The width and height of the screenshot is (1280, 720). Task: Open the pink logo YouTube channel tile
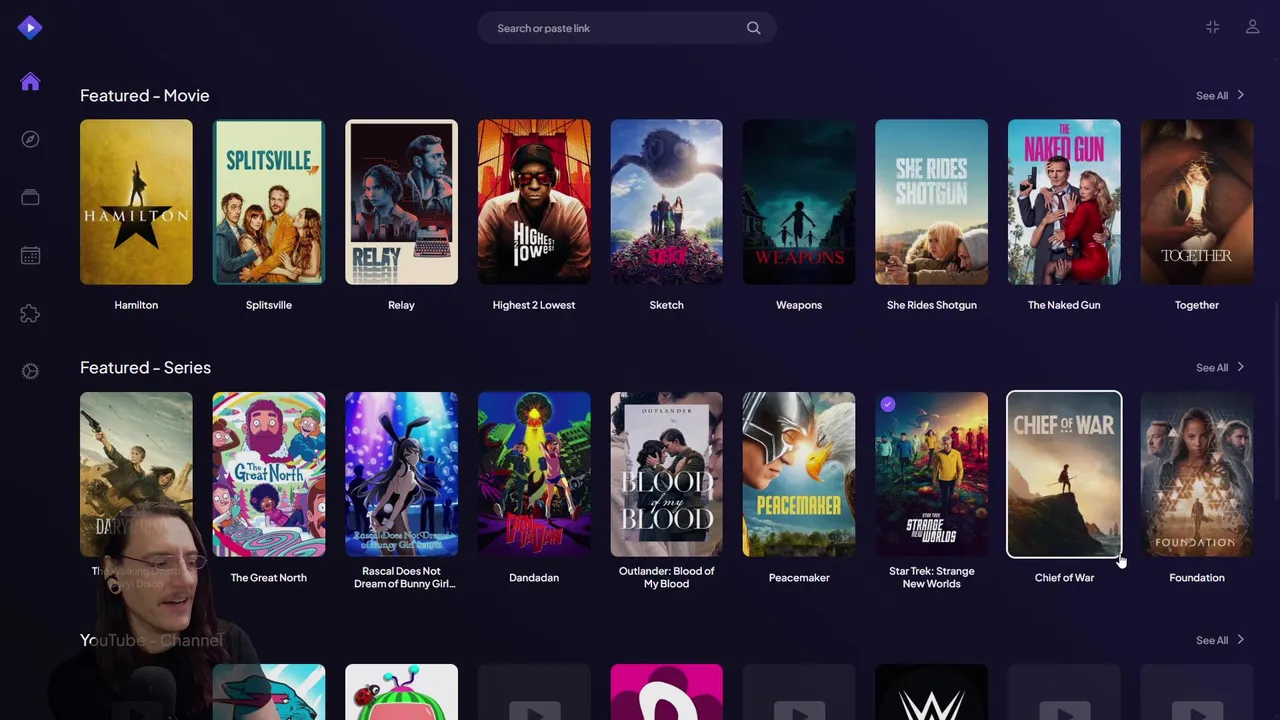coord(666,692)
